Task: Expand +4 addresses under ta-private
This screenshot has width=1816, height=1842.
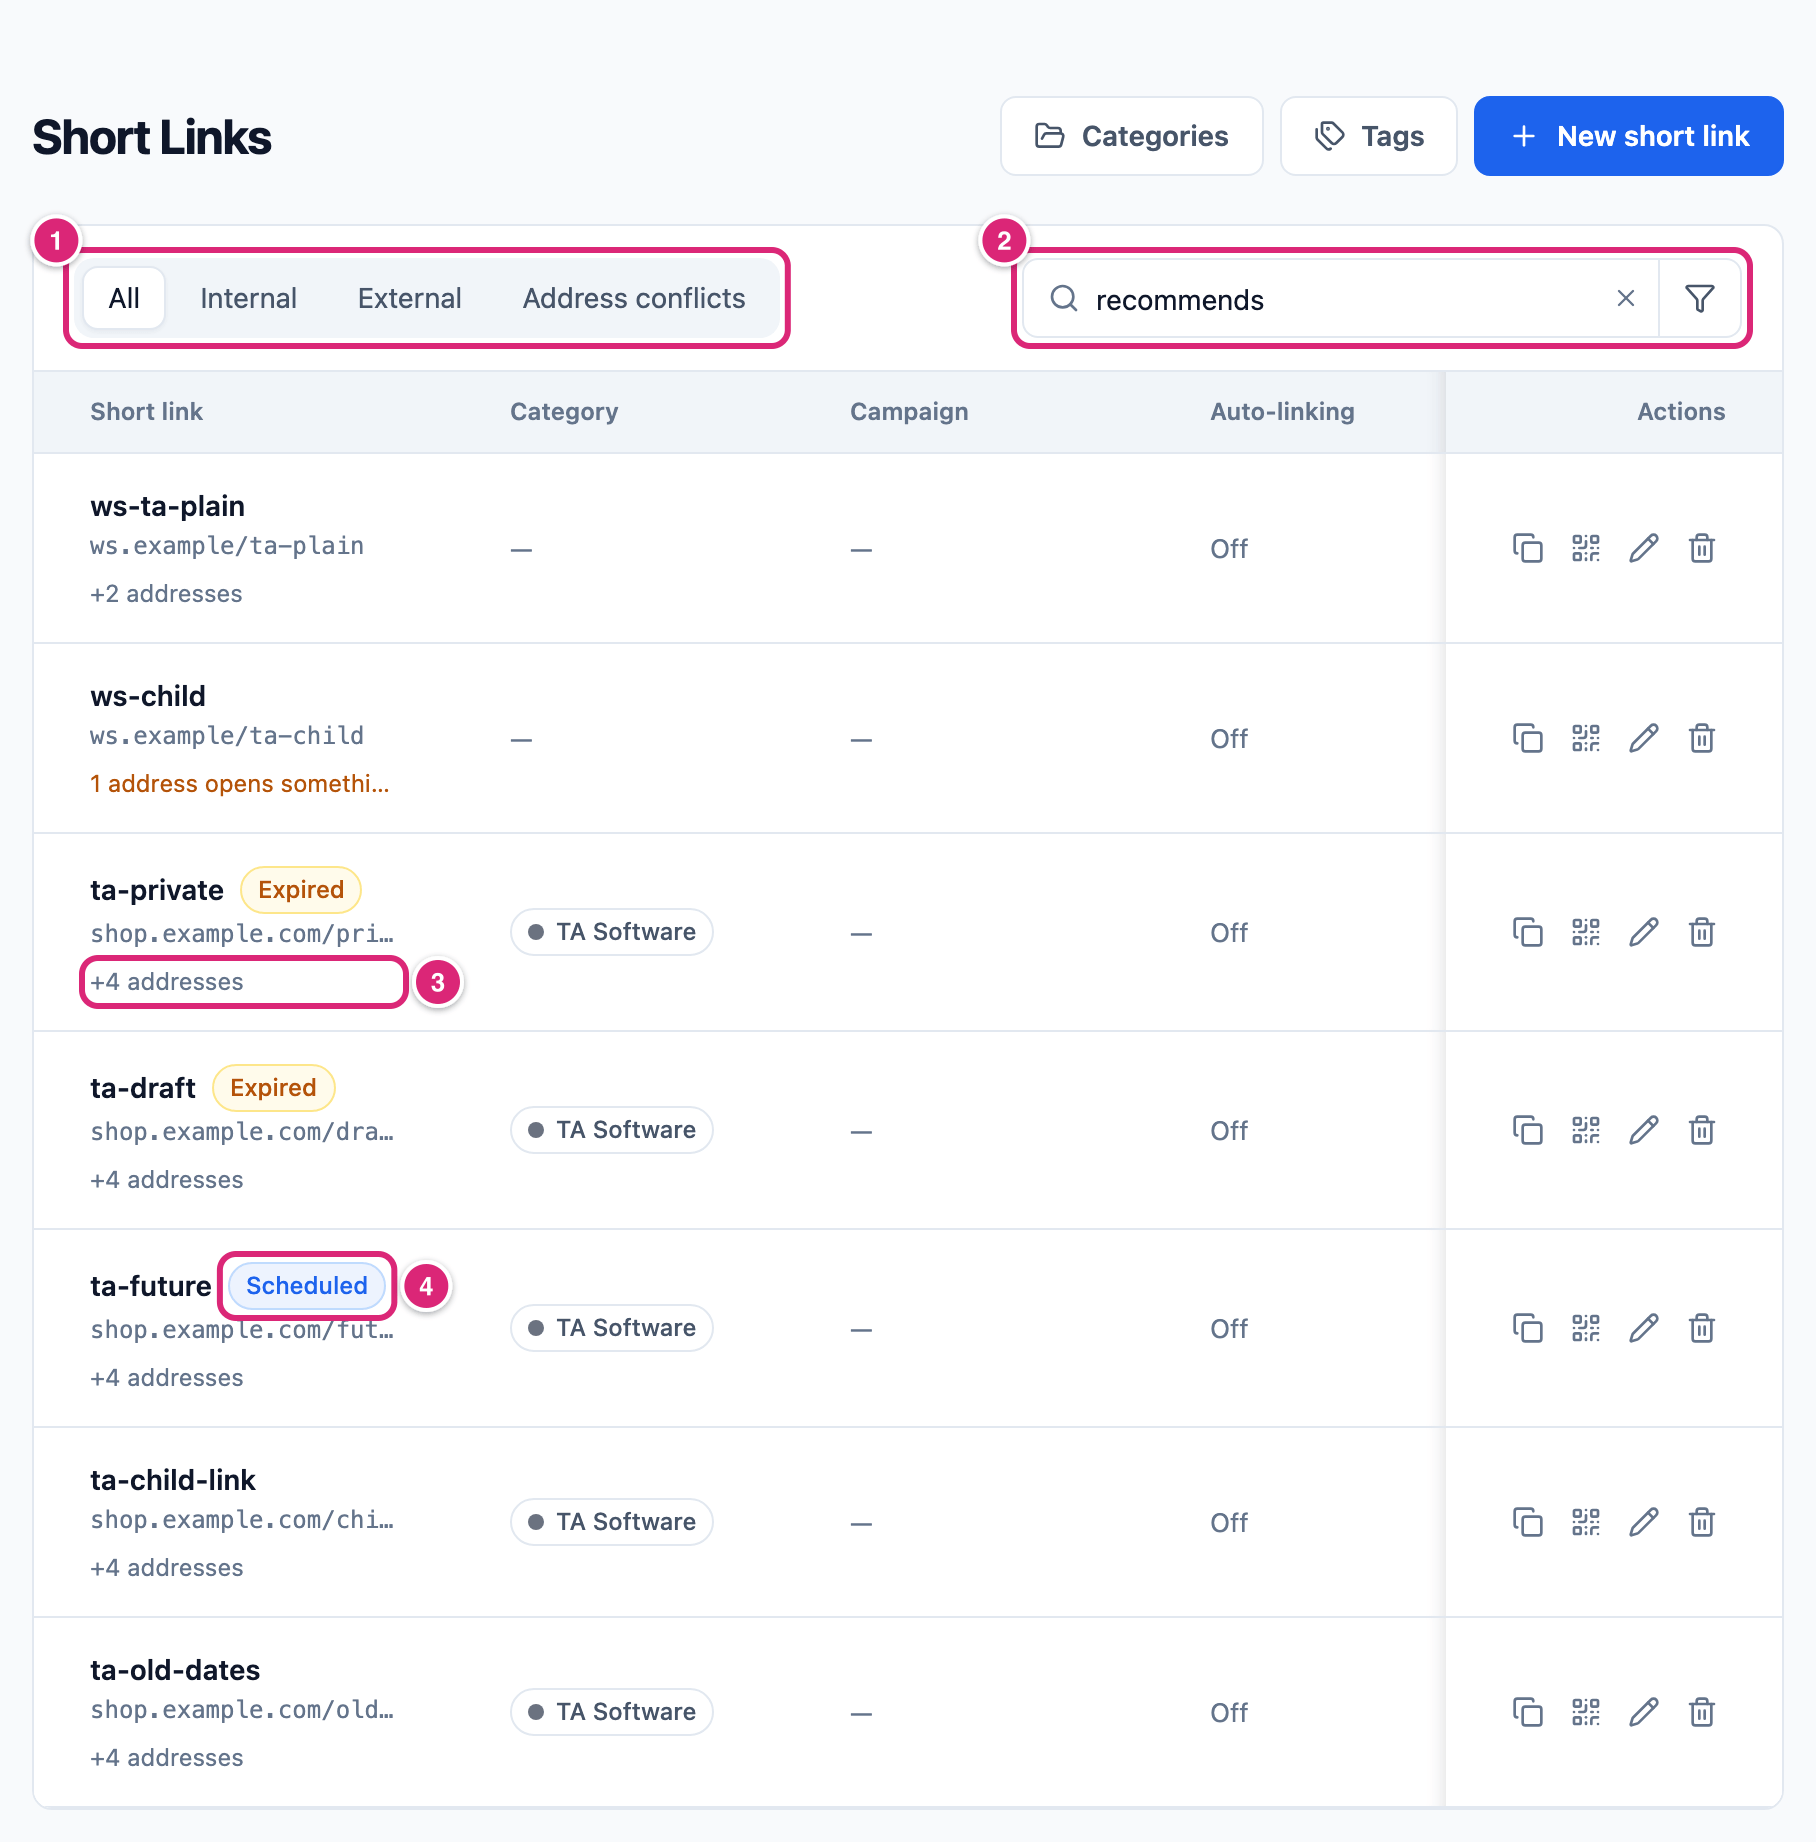Action: tap(166, 982)
